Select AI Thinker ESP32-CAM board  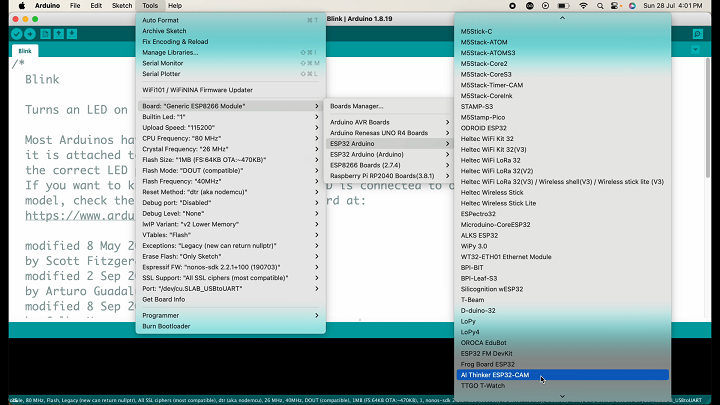point(562,375)
